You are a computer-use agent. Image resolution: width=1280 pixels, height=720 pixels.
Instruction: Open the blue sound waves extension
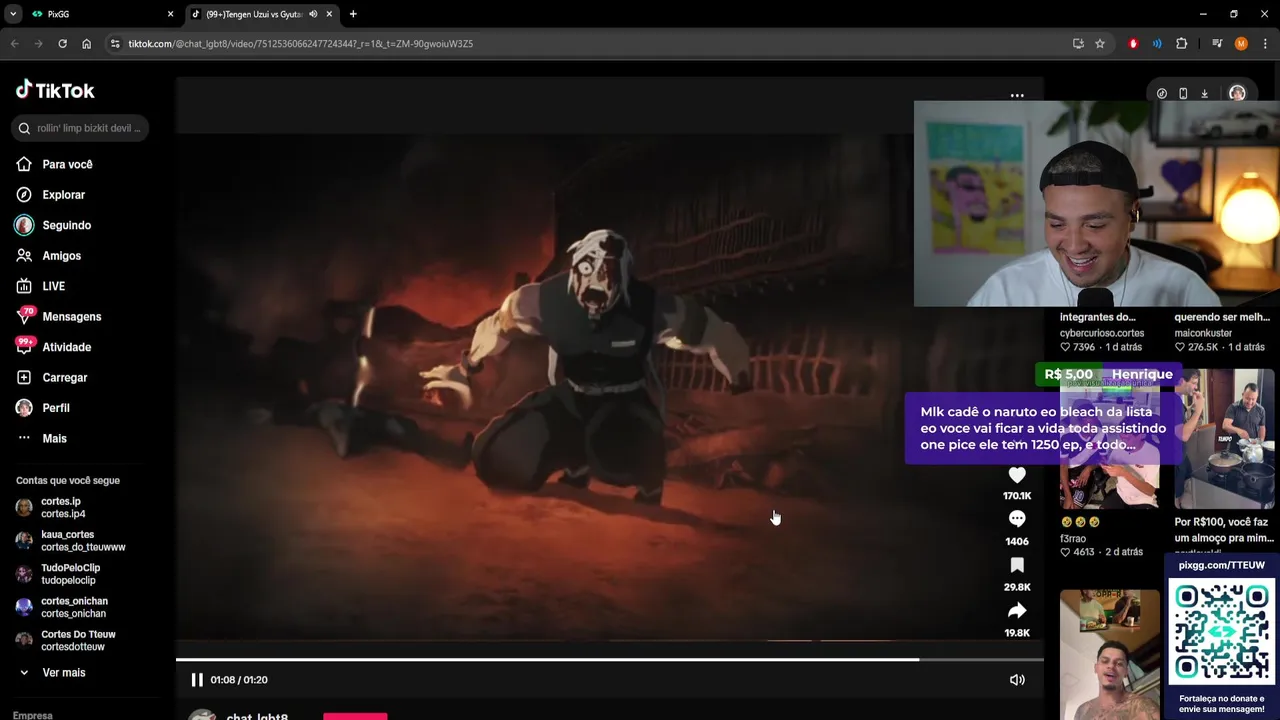1157,44
